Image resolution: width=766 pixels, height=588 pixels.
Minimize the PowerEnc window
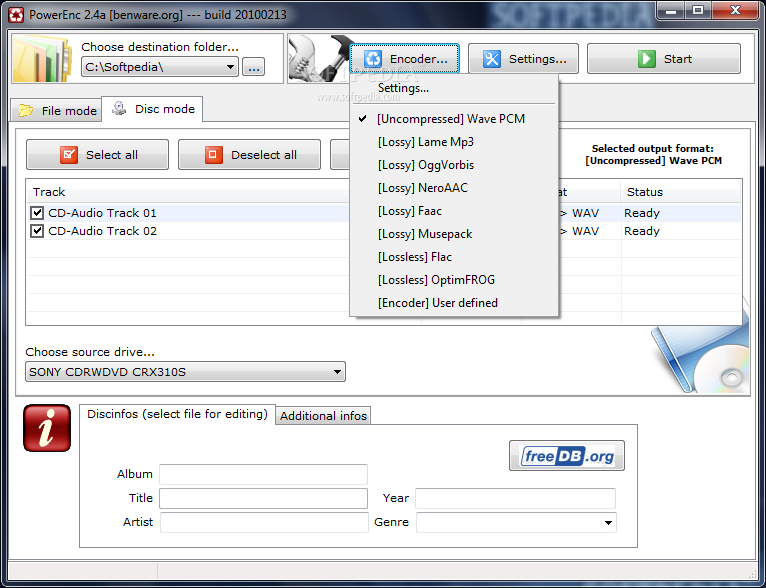tap(671, 10)
